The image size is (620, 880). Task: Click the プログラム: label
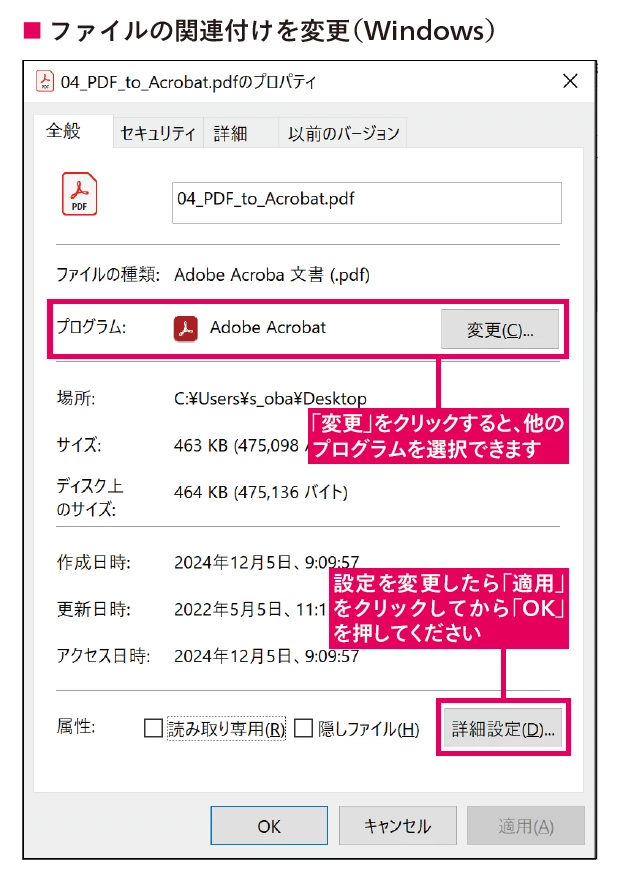click(91, 327)
